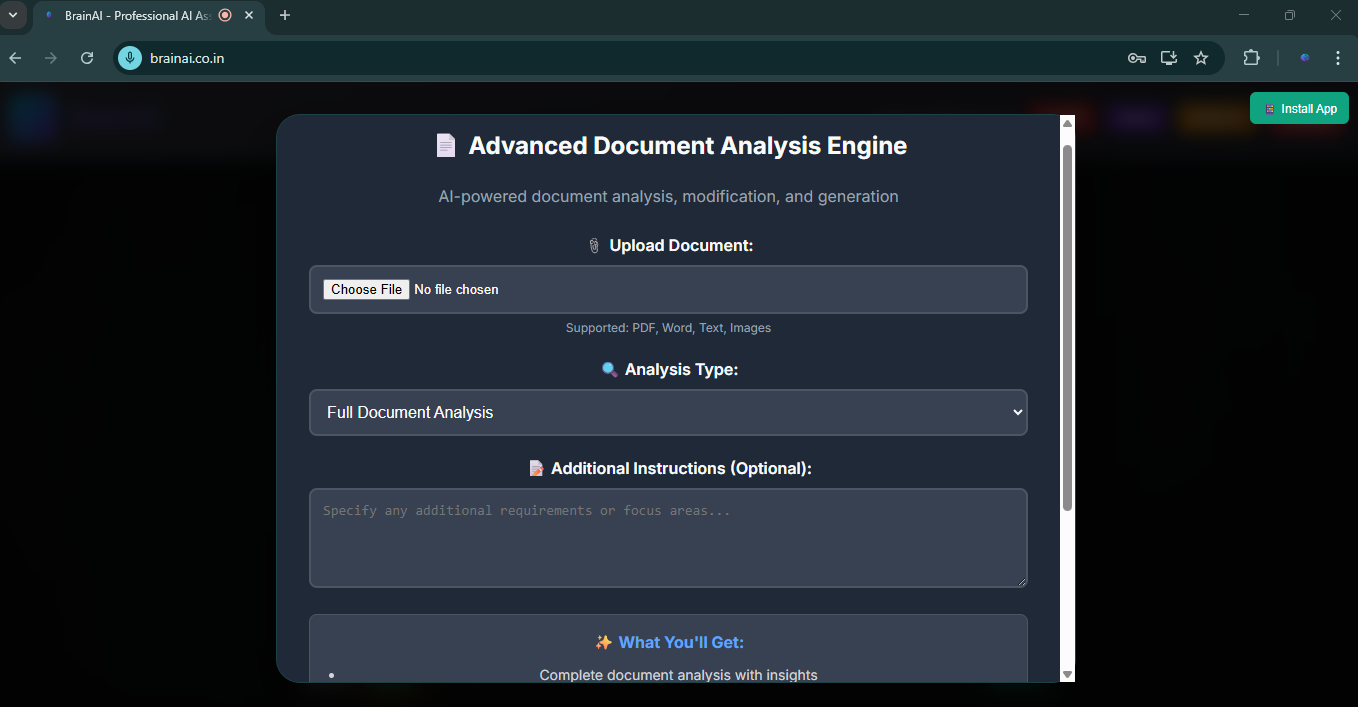1358x707 pixels.
Task: Open the saved passwords key icon
Action: [1137, 58]
